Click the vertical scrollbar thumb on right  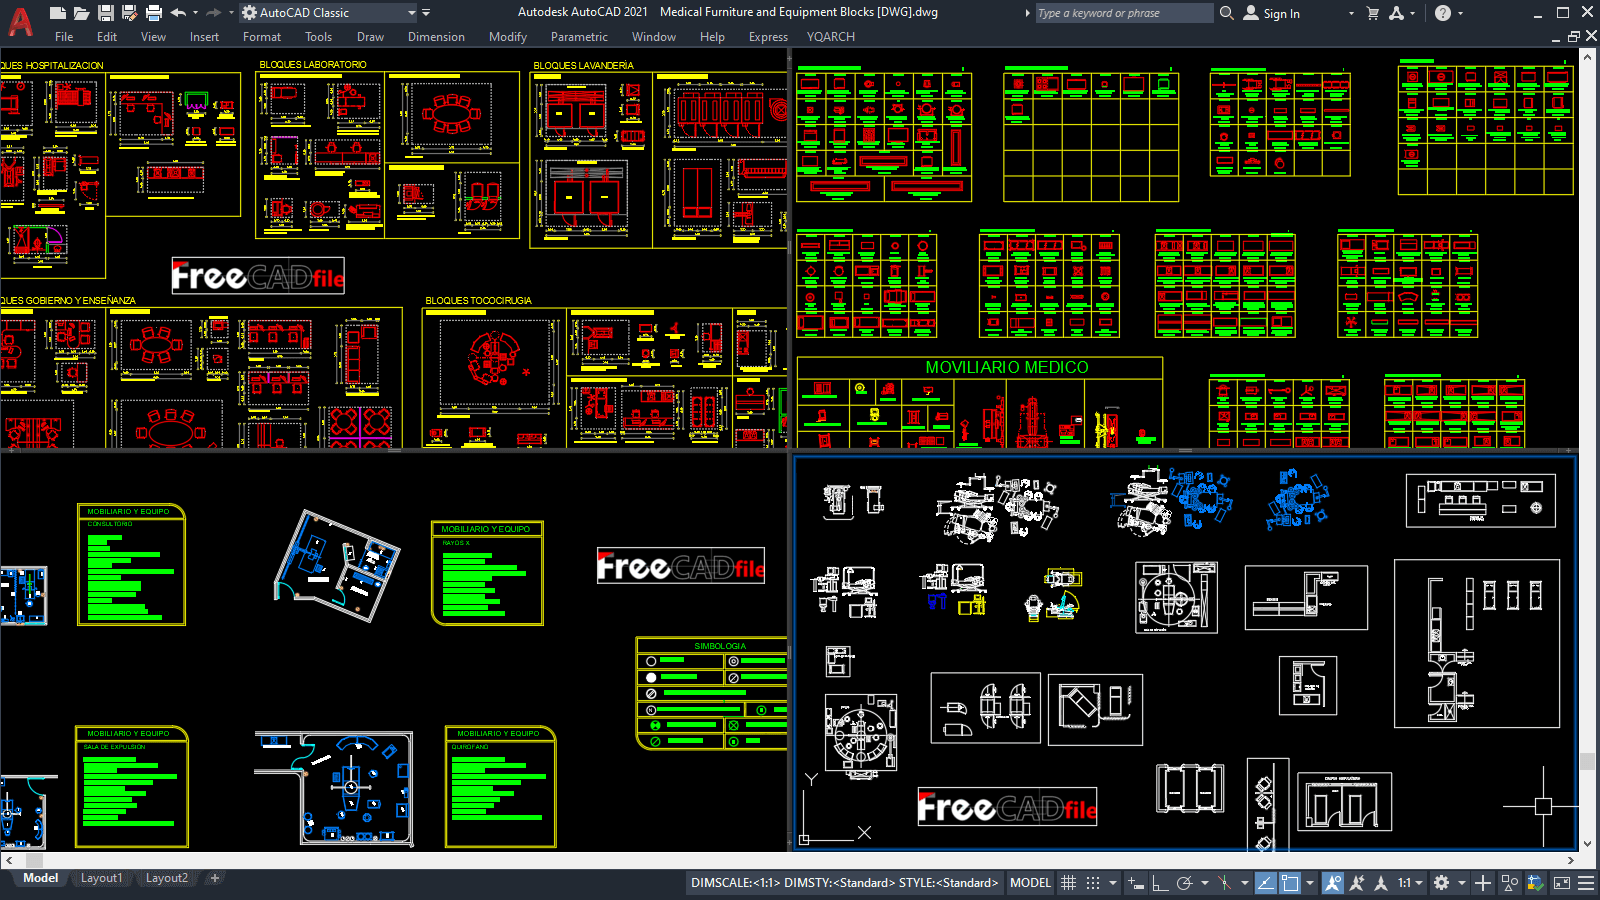tap(1587, 762)
